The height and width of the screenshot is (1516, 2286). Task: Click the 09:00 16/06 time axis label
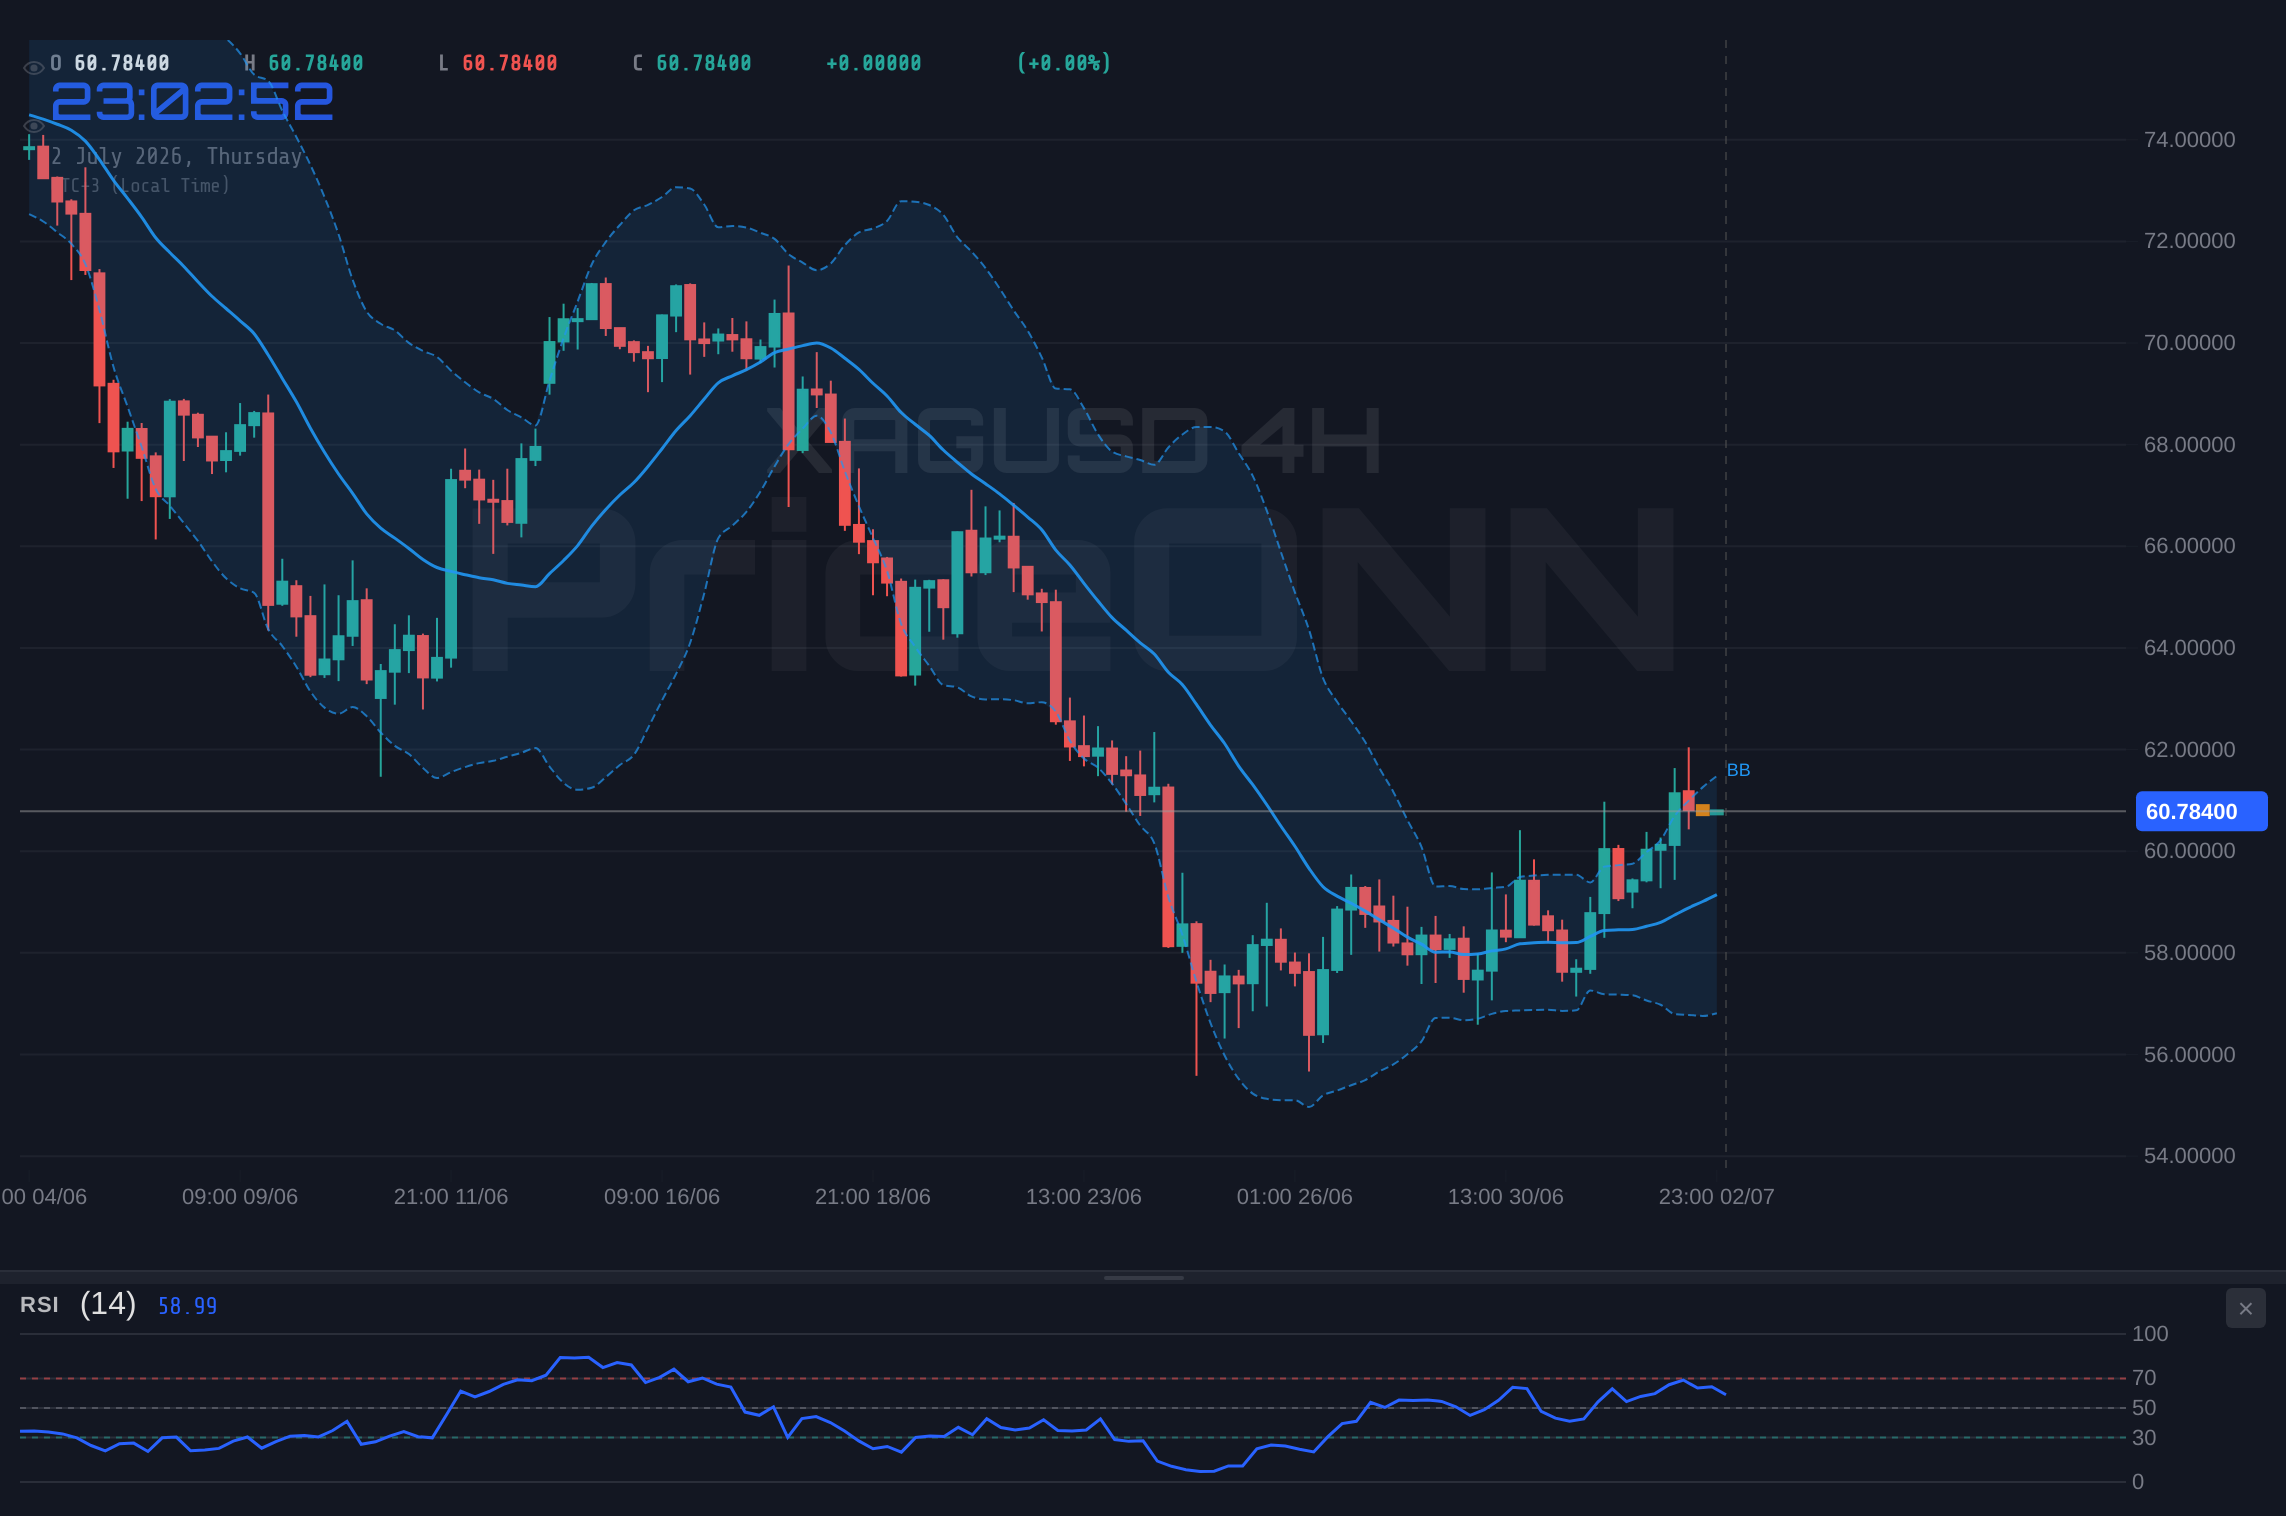pos(662,1197)
